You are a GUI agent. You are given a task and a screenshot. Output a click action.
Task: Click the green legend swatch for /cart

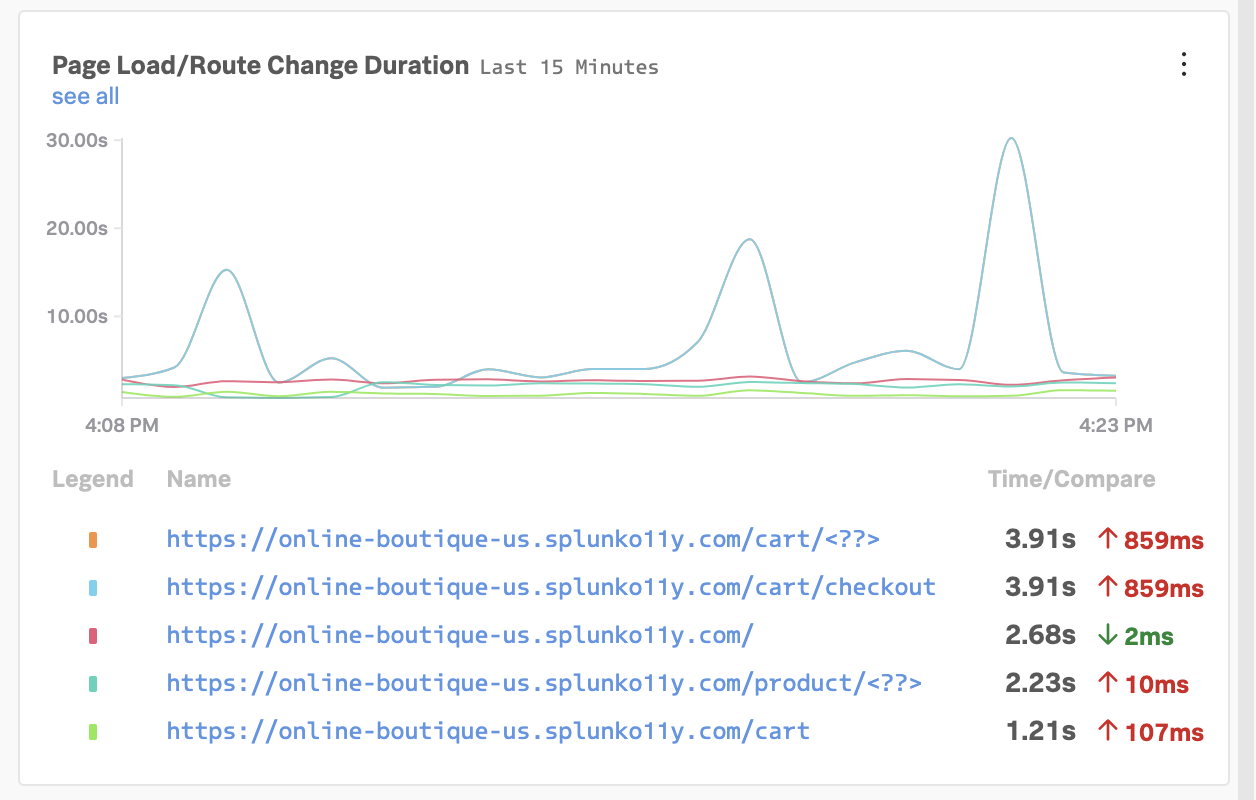click(93, 732)
